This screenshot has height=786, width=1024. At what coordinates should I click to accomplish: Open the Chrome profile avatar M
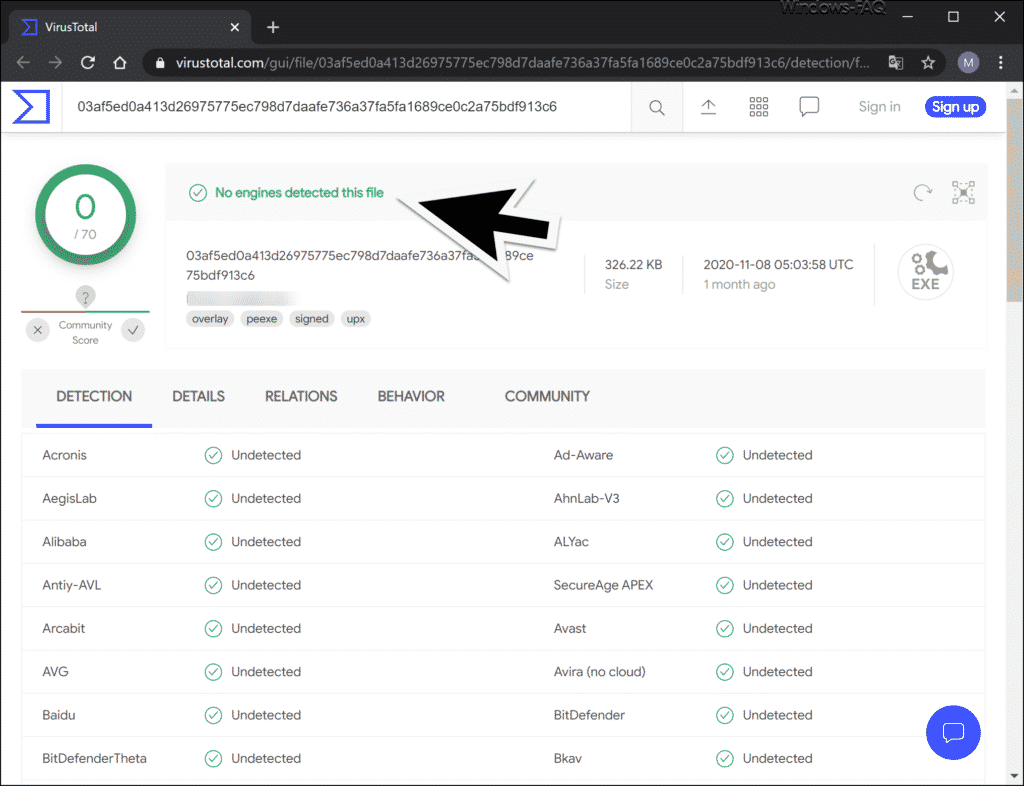pyautogui.click(x=968, y=63)
